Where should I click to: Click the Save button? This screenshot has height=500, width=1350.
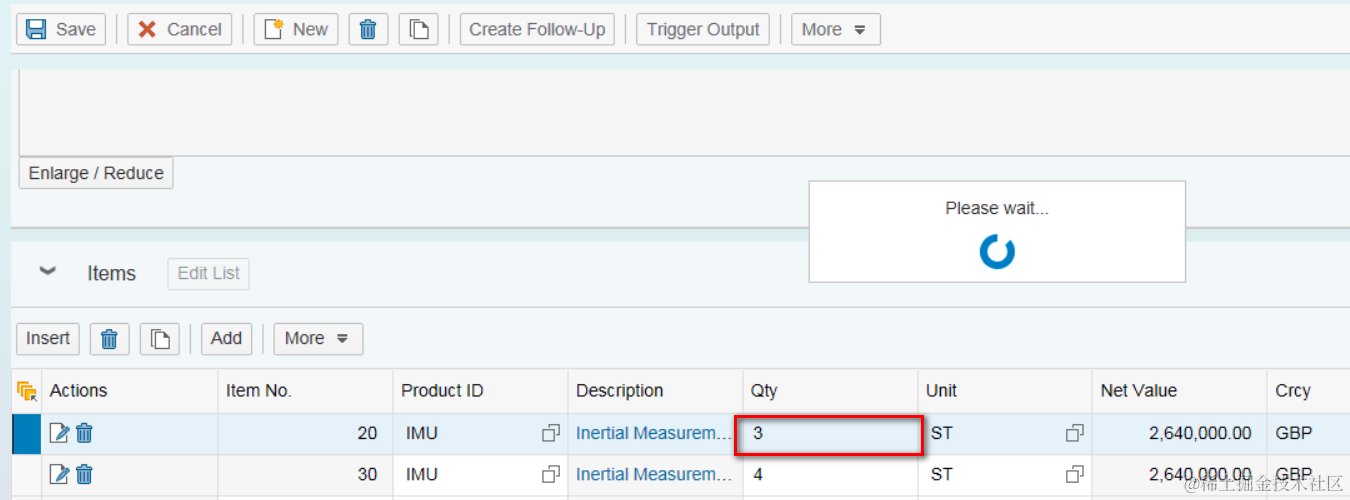tap(61, 29)
